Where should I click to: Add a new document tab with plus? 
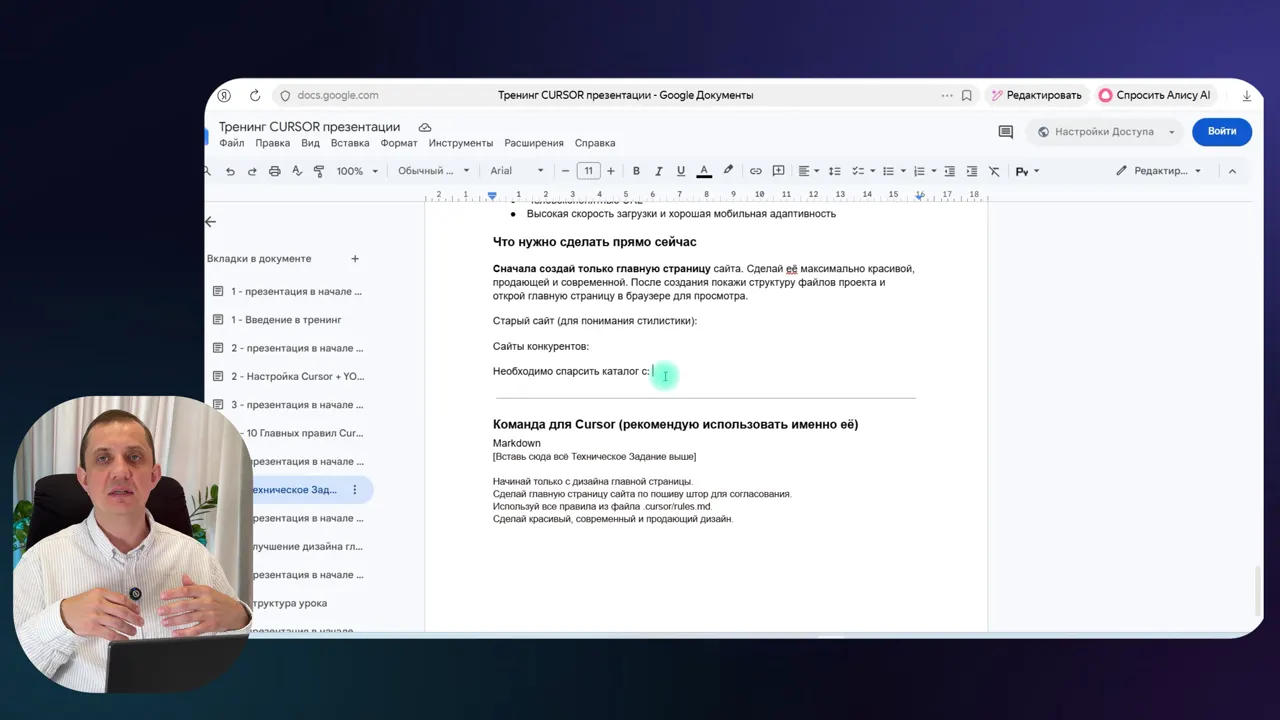[355, 259]
